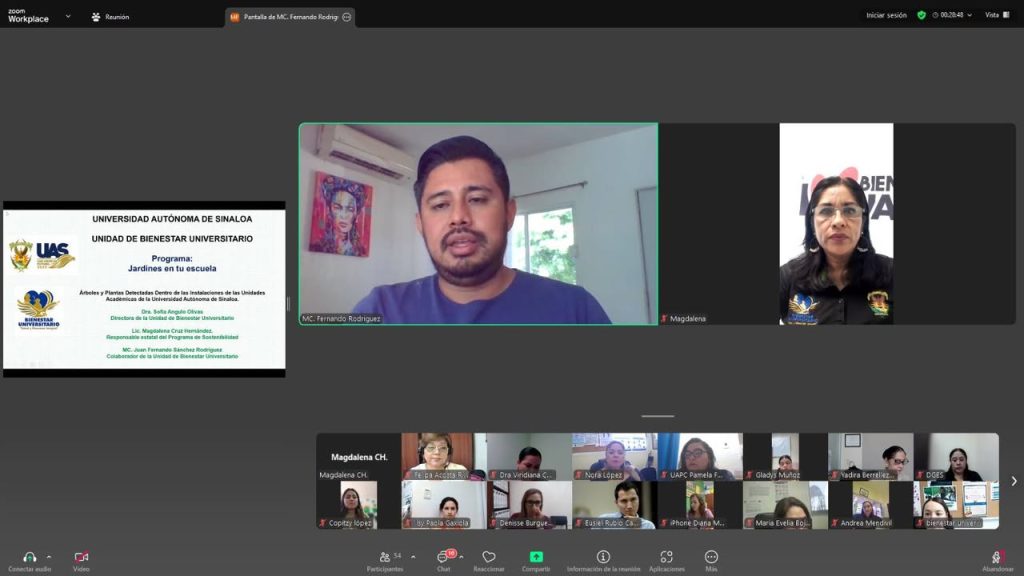The width and height of the screenshot is (1024, 576).
Task: Click Iniciar sesión in the top bar
Action: (x=886, y=15)
